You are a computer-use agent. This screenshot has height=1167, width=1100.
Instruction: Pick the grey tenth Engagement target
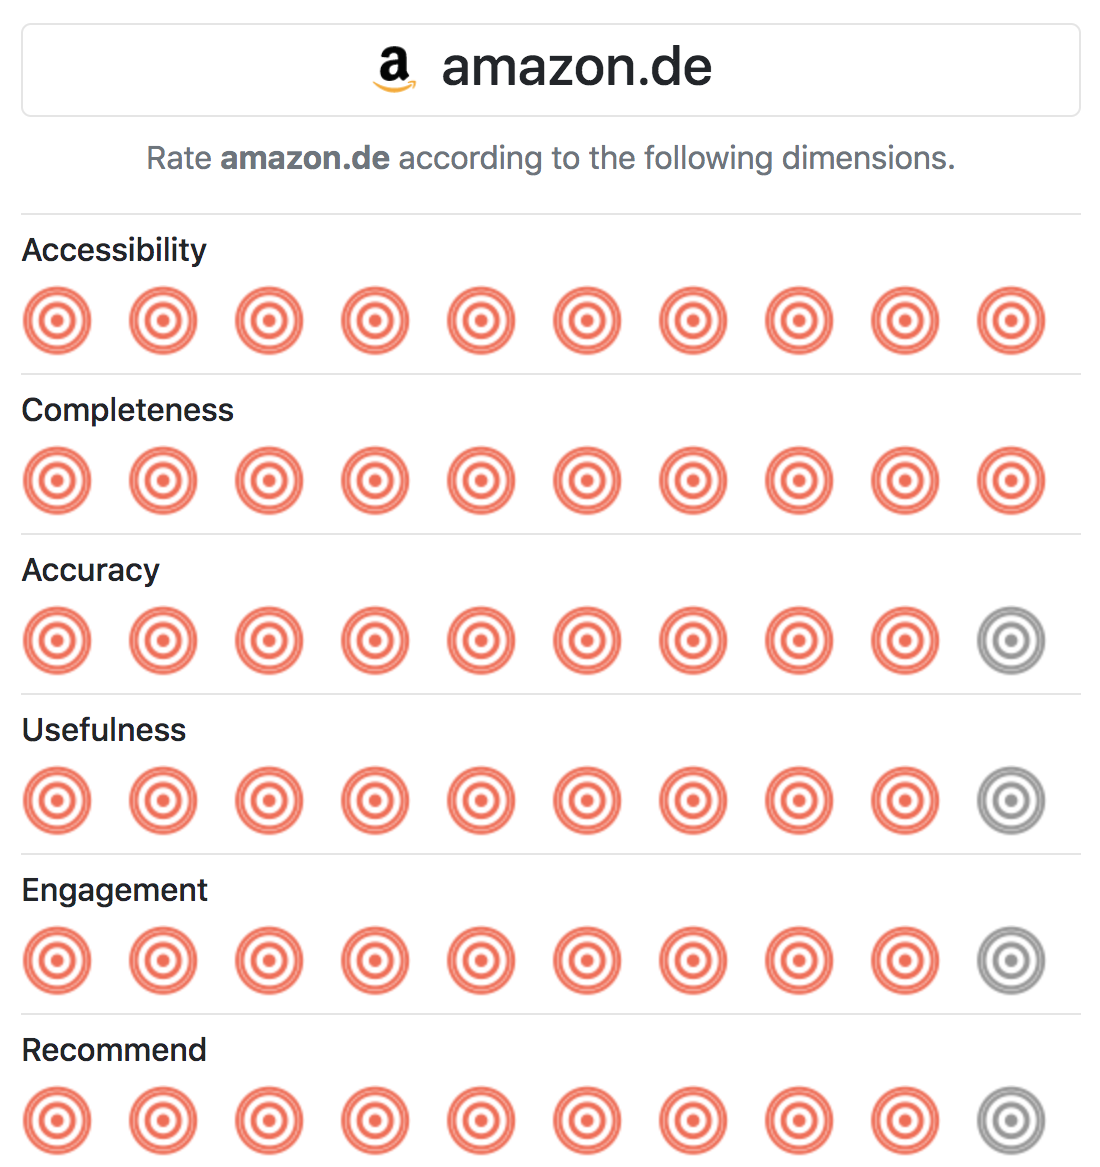coord(1011,961)
